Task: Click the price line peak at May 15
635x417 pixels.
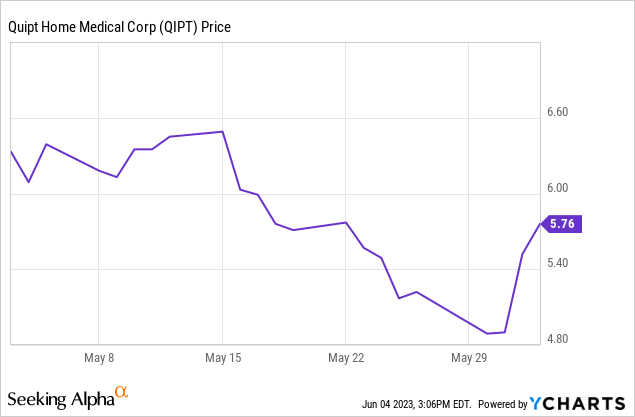Action: (222, 131)
